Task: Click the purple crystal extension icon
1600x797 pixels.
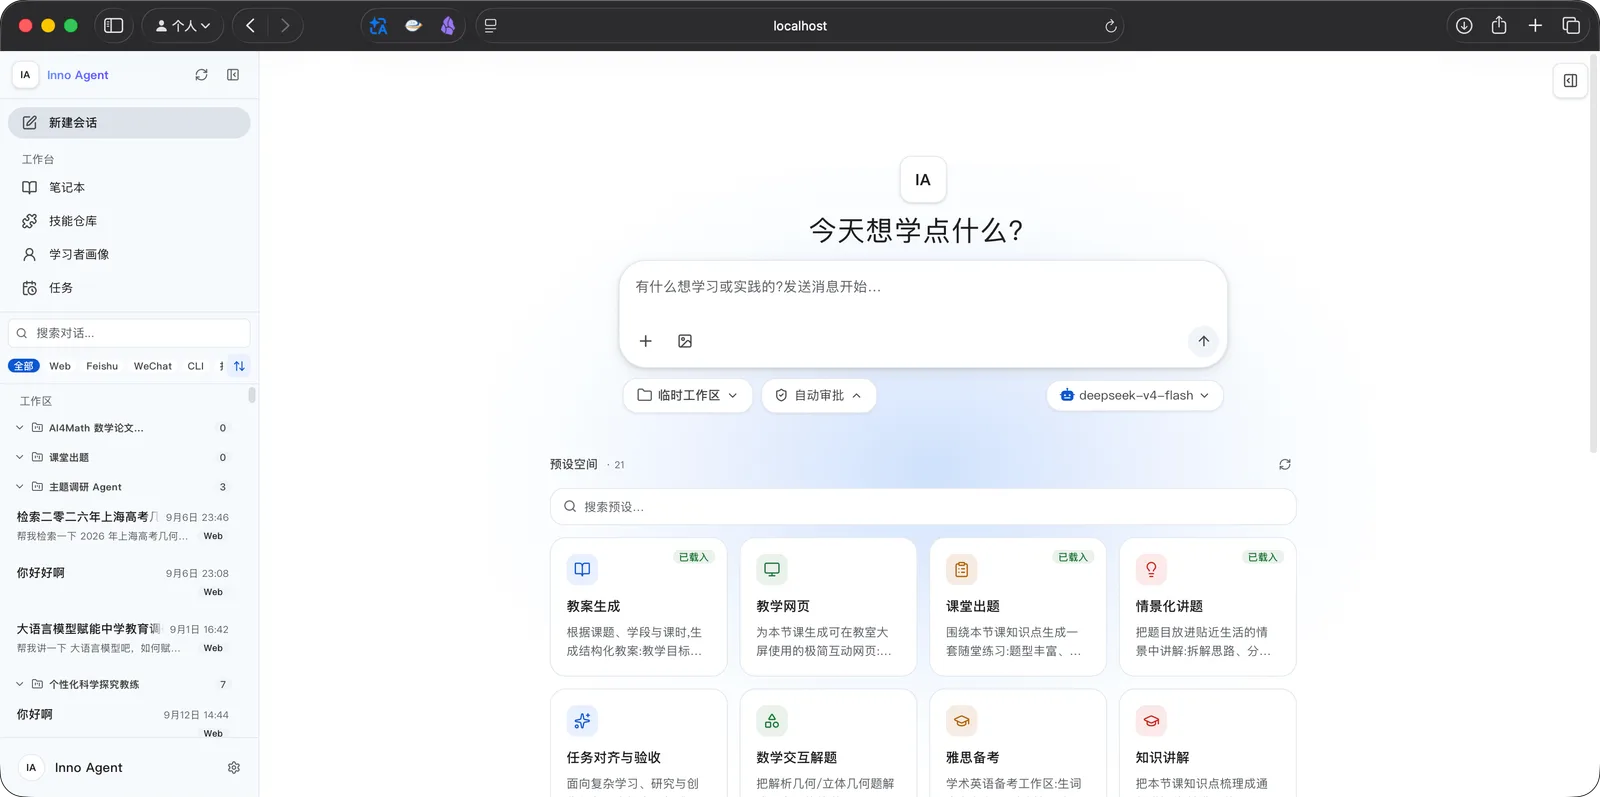Action: click(448, 26)
